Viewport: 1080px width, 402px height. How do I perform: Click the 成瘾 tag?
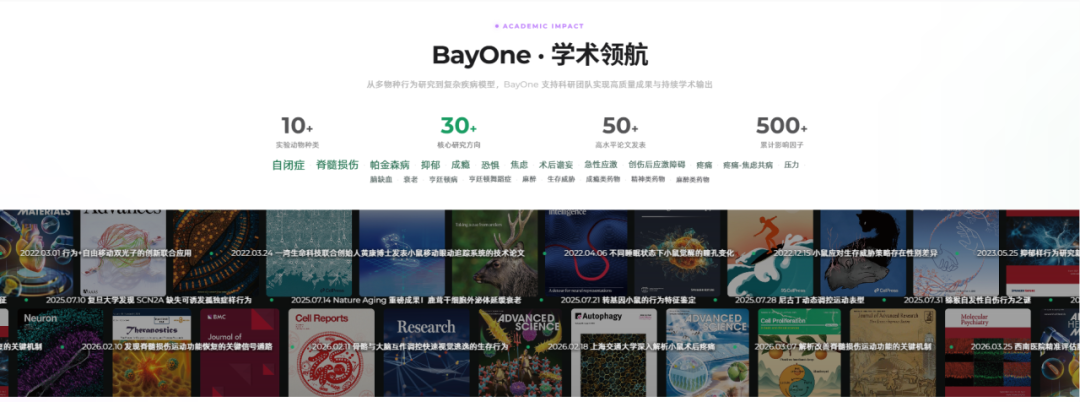tap(460, 165)
